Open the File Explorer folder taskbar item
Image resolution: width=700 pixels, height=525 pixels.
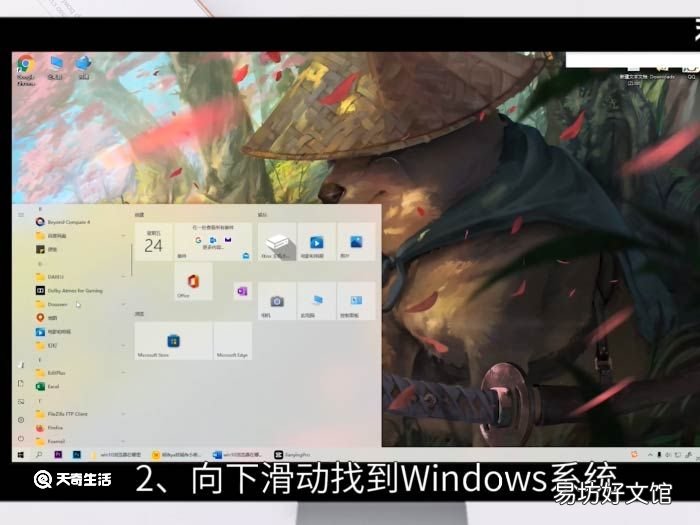[116, 455]
